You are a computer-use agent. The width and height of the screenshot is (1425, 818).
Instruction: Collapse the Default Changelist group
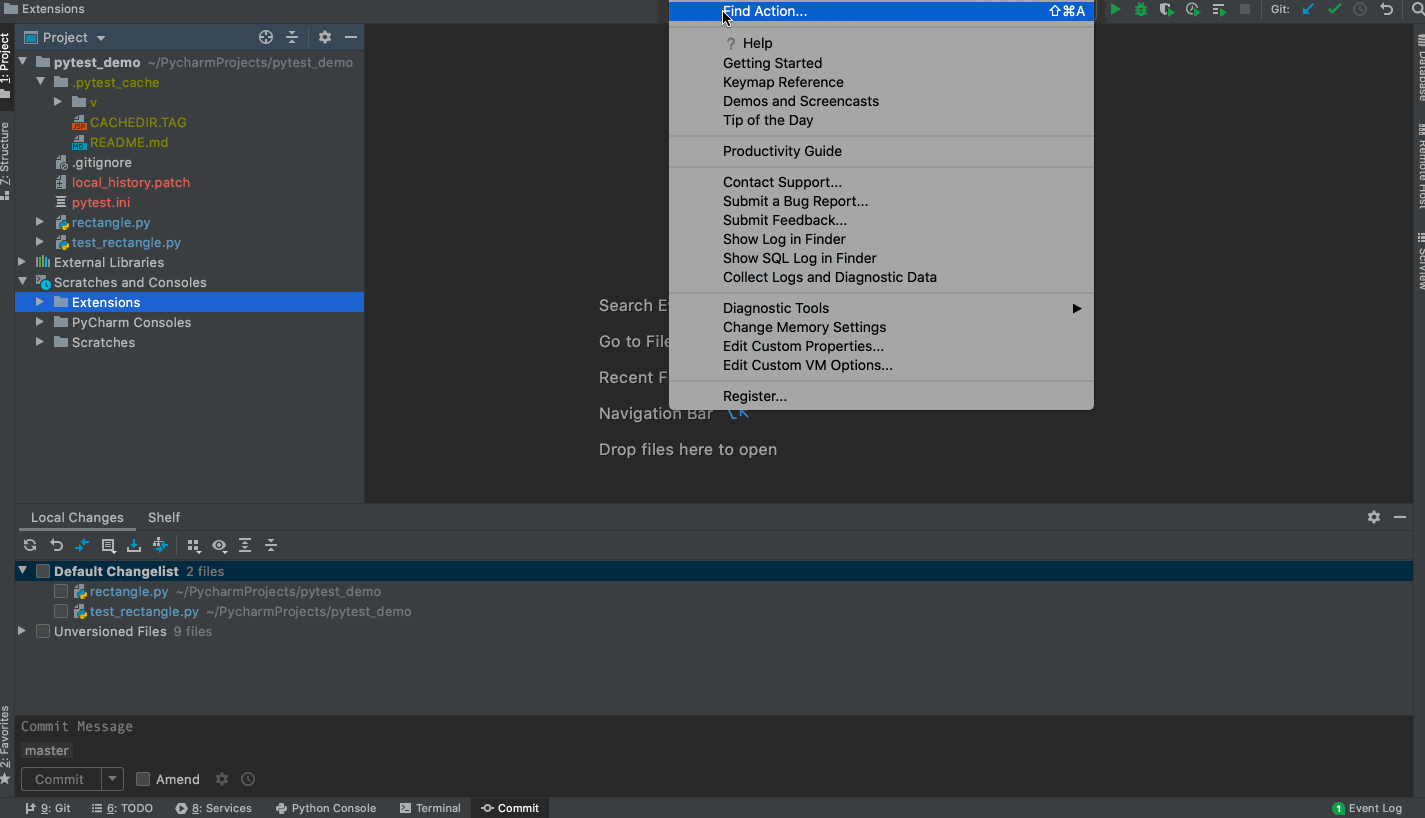(22, 571)
